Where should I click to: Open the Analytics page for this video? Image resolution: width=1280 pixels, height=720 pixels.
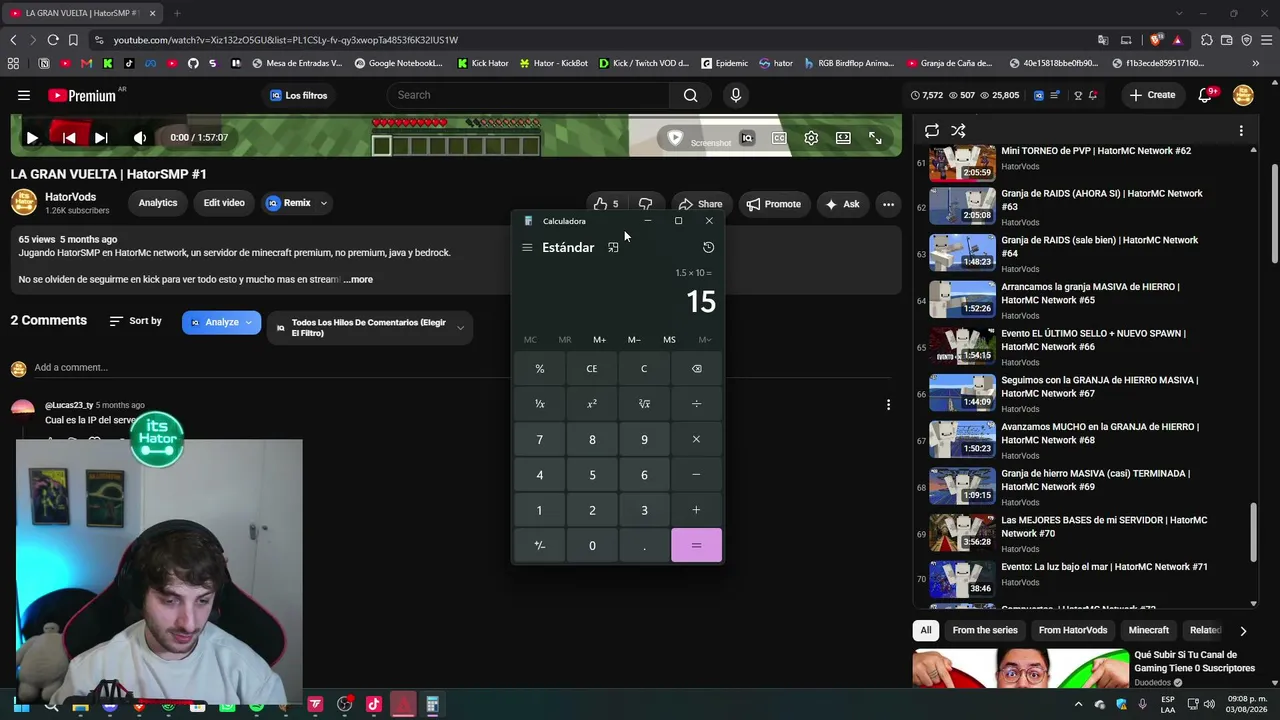[158, 203]
